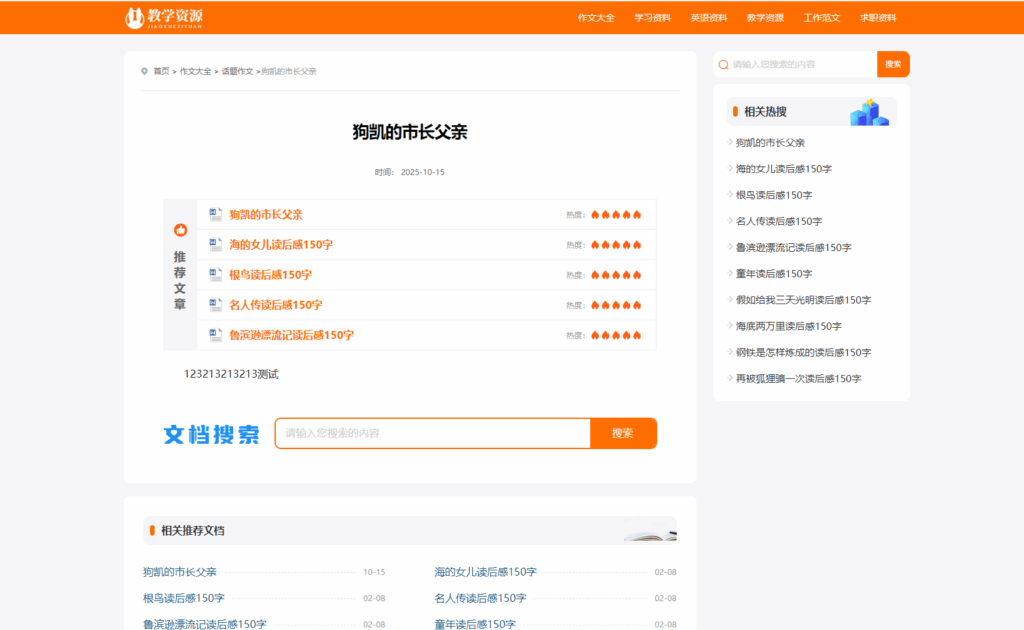Click the arrow before 假如给我三天光明读后感150字
1024x630 pixels.
(x=730, y=300)
